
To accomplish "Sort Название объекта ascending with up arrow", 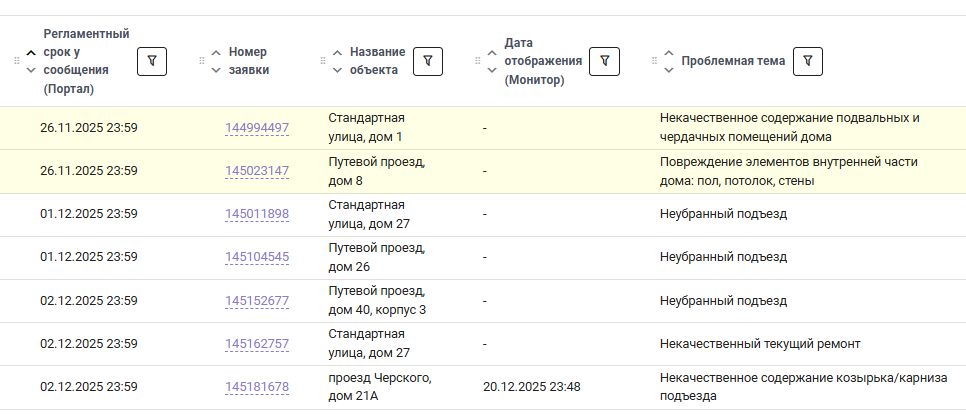I will (x=337, y=53).
